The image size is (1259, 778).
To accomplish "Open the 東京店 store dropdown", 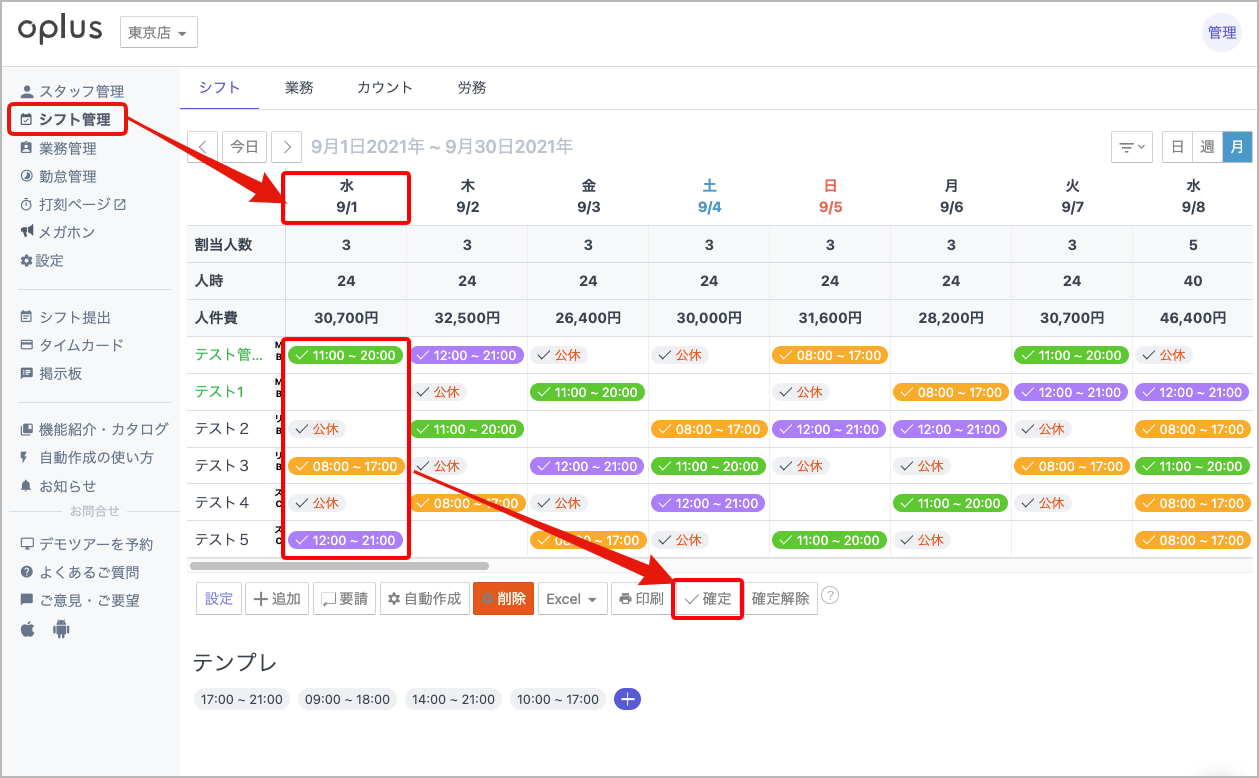I will coord(158,32).
